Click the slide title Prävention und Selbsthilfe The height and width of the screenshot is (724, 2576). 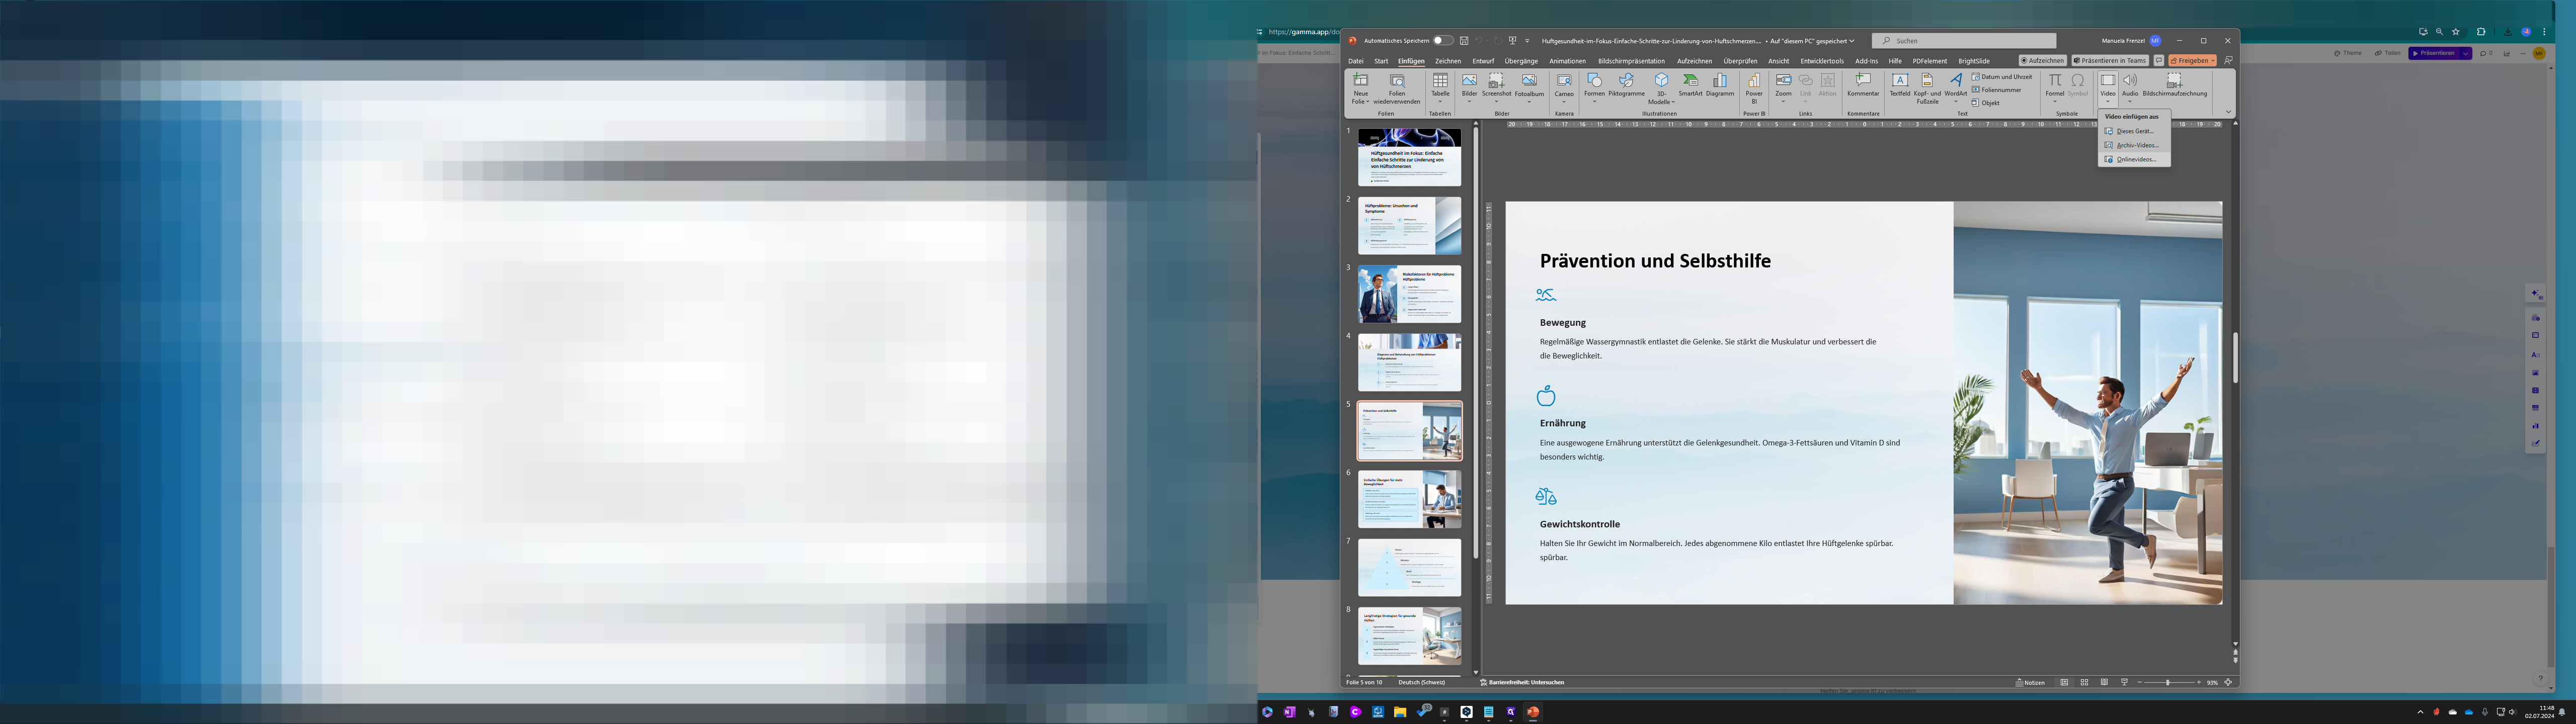point(1655,261)
